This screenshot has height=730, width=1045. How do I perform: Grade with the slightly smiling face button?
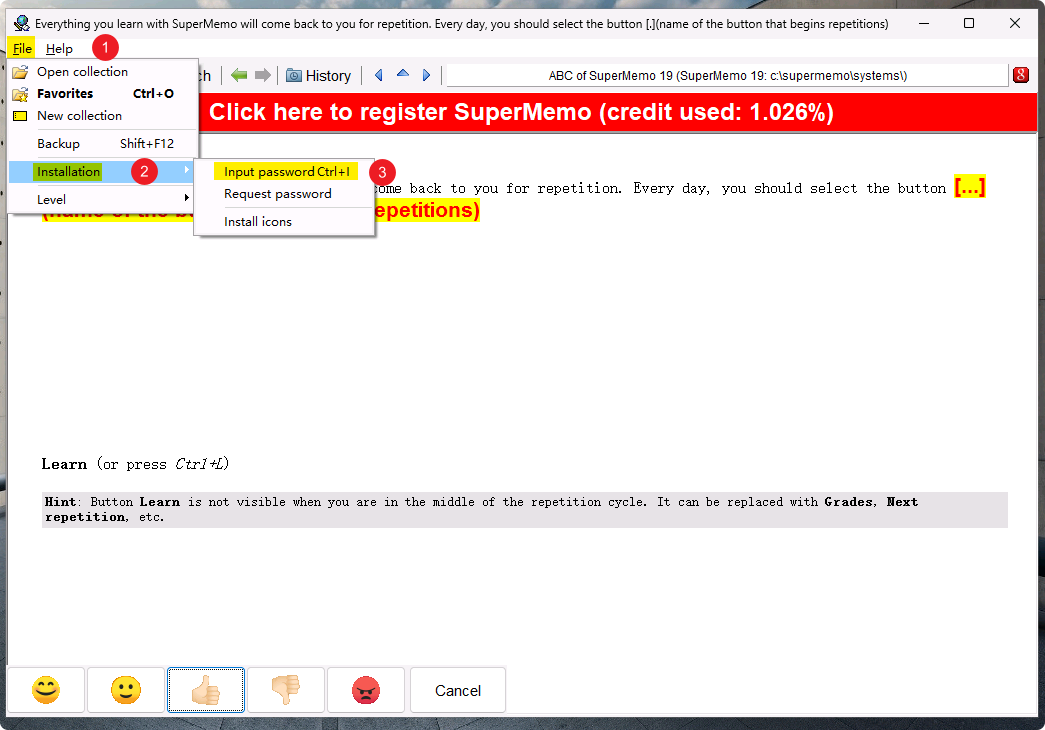[x=126, y=690]
